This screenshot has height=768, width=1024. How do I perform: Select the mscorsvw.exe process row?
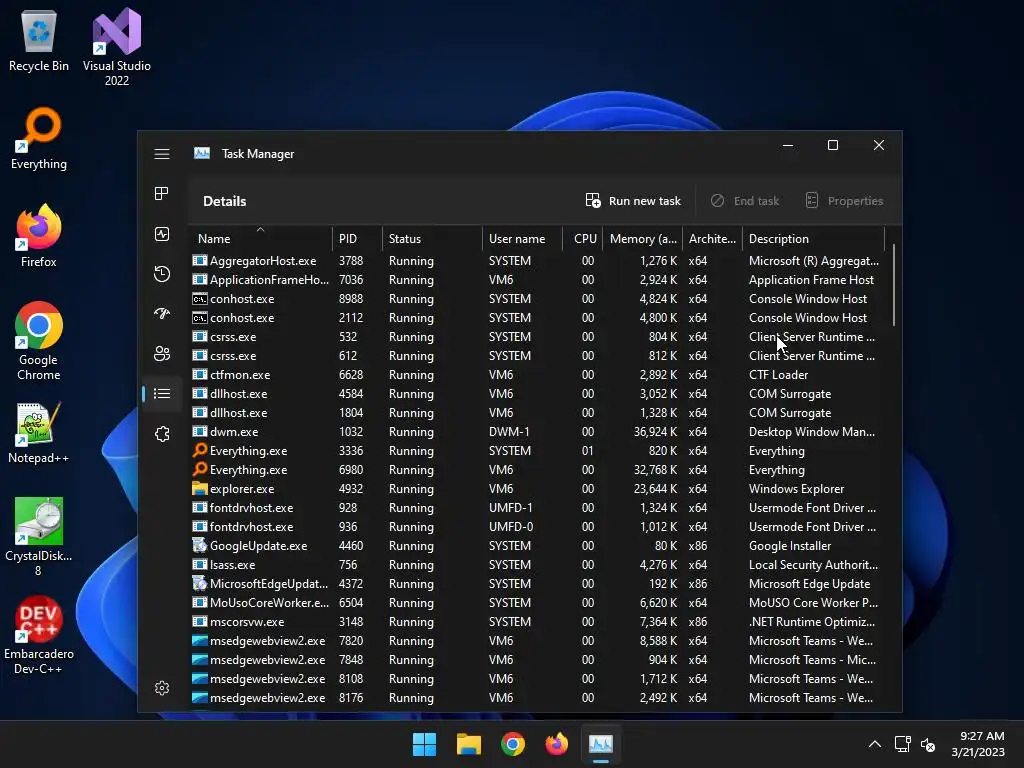coord(539,621)
